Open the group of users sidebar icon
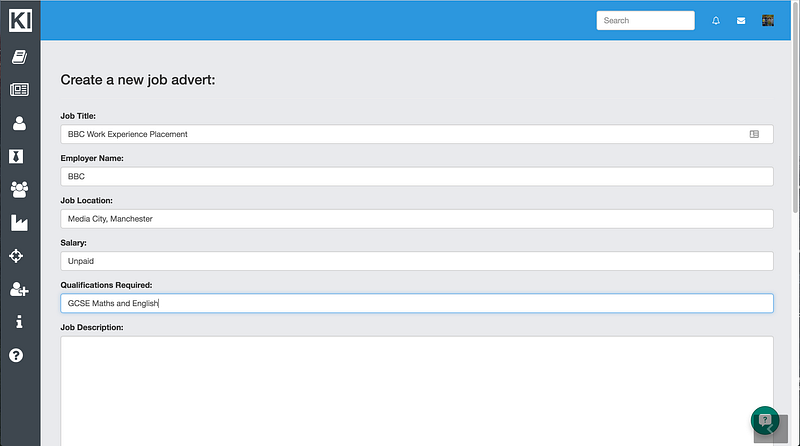800x446 pixels. coord(19,189)
